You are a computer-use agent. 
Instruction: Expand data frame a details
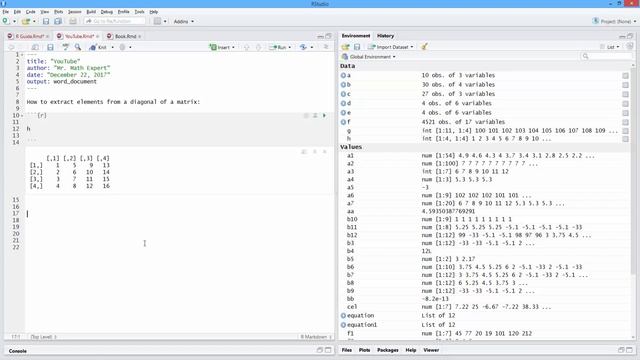coord(343,76)
